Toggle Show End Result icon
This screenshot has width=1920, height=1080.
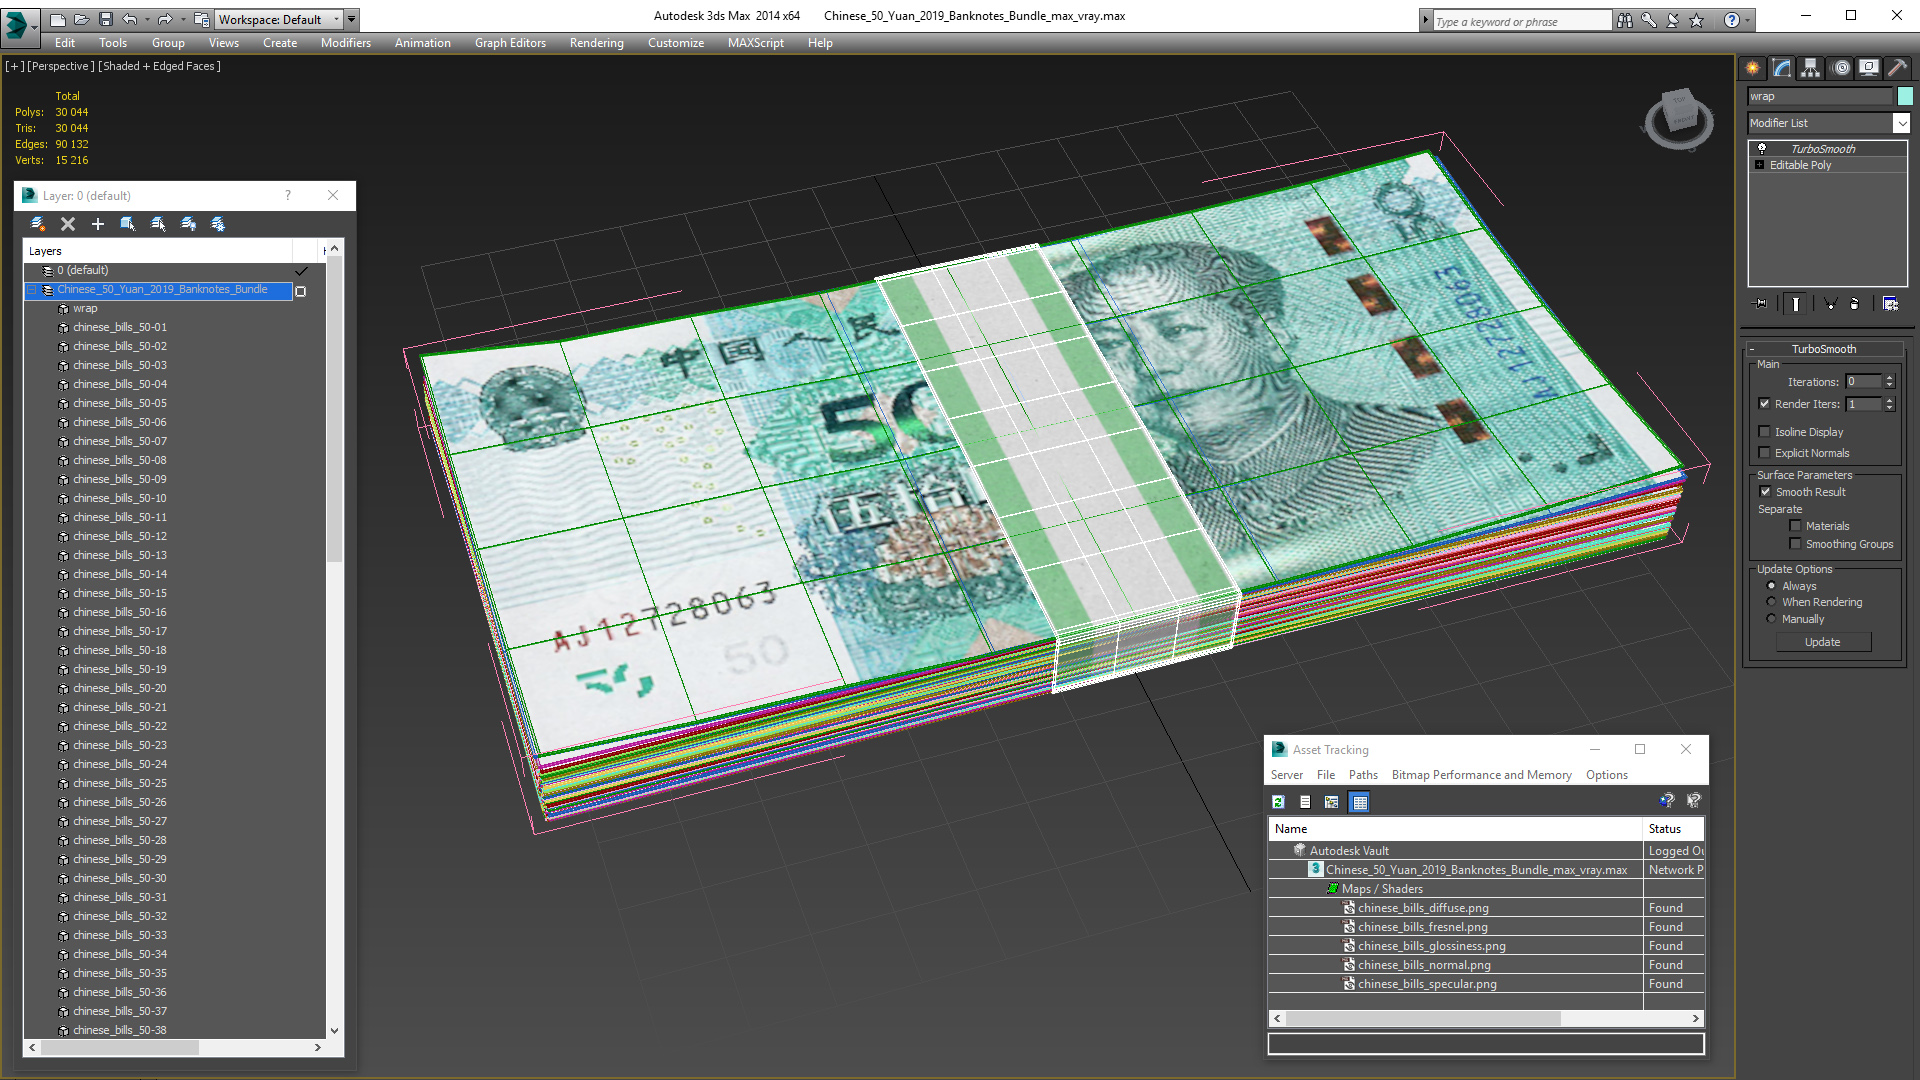pyautogui.click(x=1795, y=304)
